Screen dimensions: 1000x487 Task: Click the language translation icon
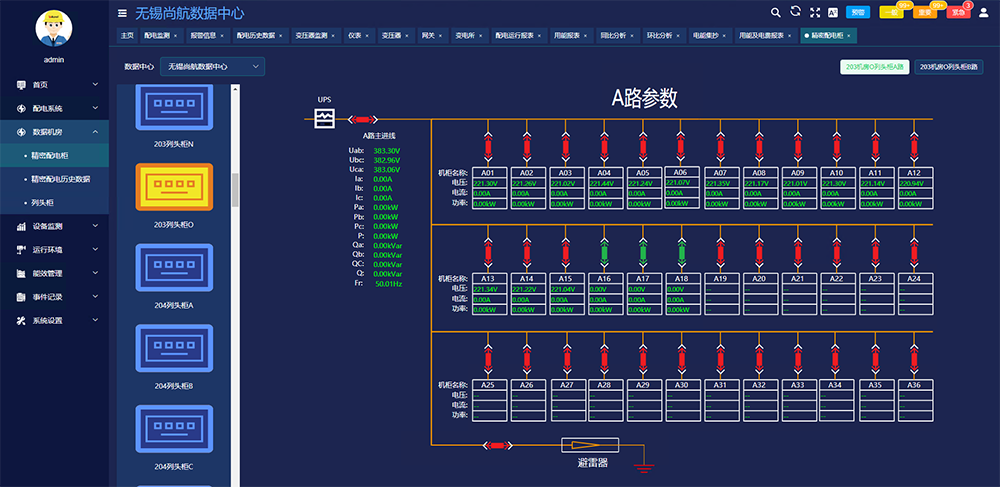coord(832,12)
